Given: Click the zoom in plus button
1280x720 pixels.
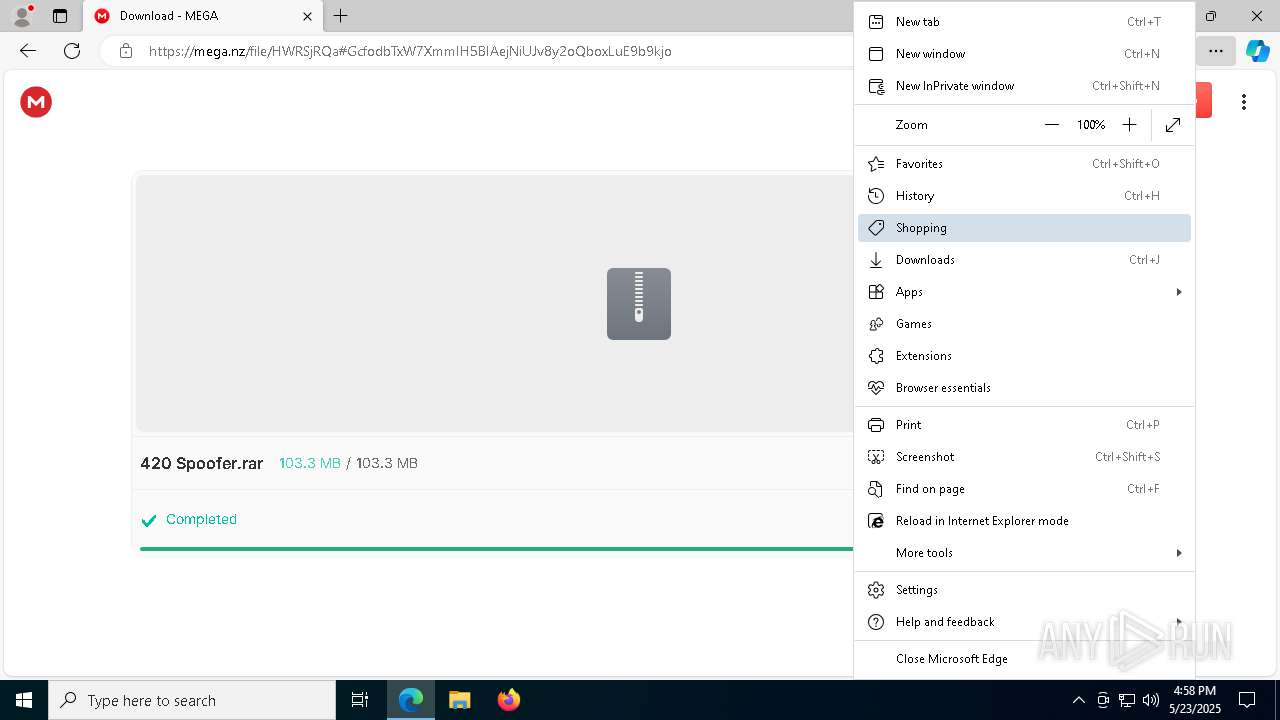Looking at the screenshot, I should coord(1129,125).
